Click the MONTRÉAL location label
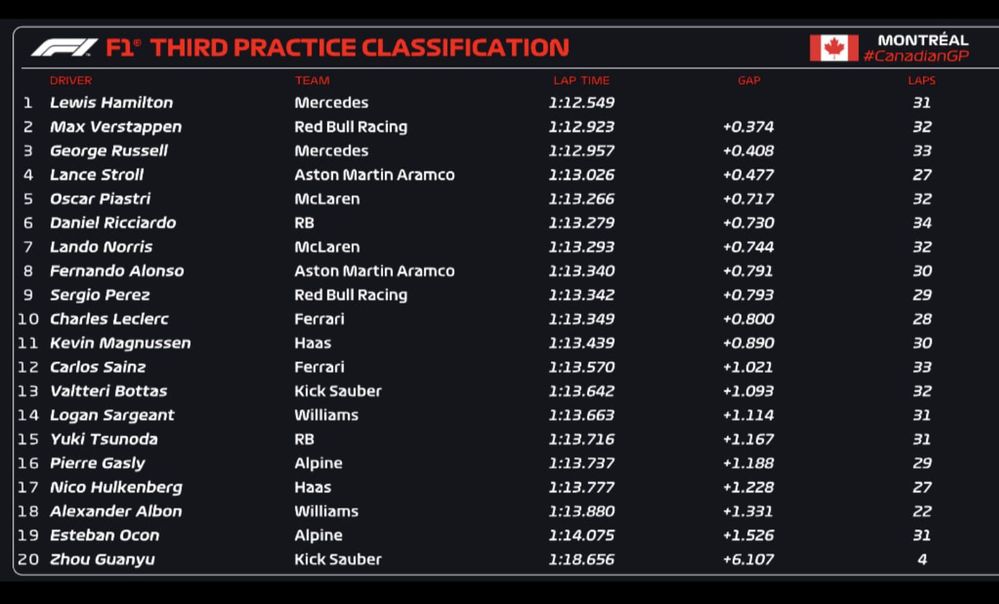This screenshot has height=604, width=999. tap(922, 40)
